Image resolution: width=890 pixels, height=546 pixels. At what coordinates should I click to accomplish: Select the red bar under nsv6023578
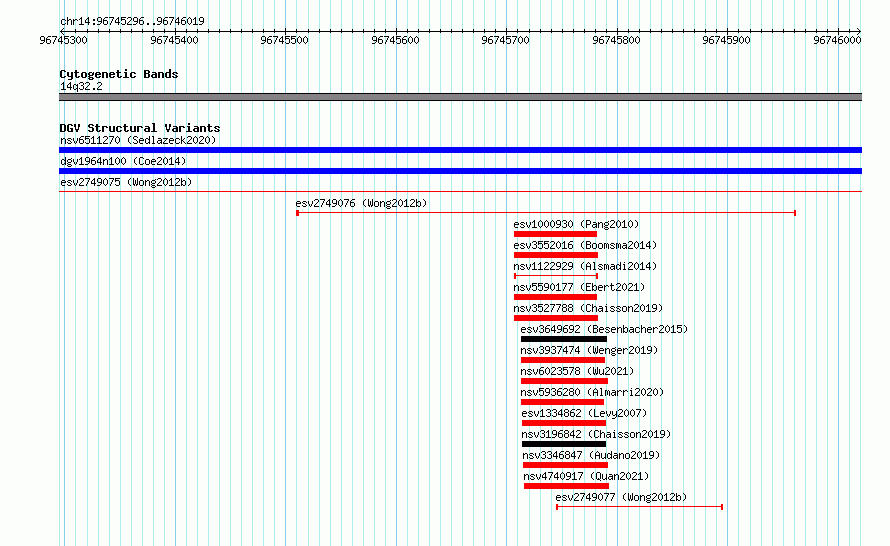(564, 381)
